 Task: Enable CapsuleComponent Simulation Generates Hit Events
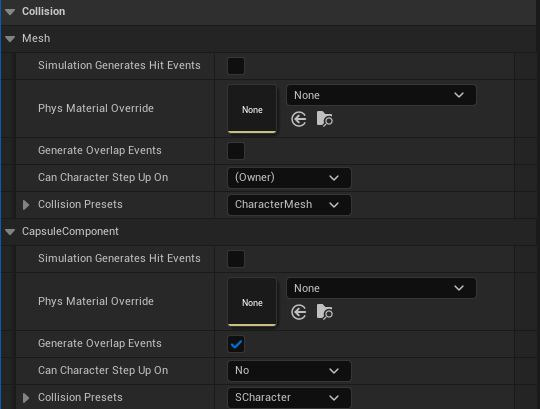(236, 259)
